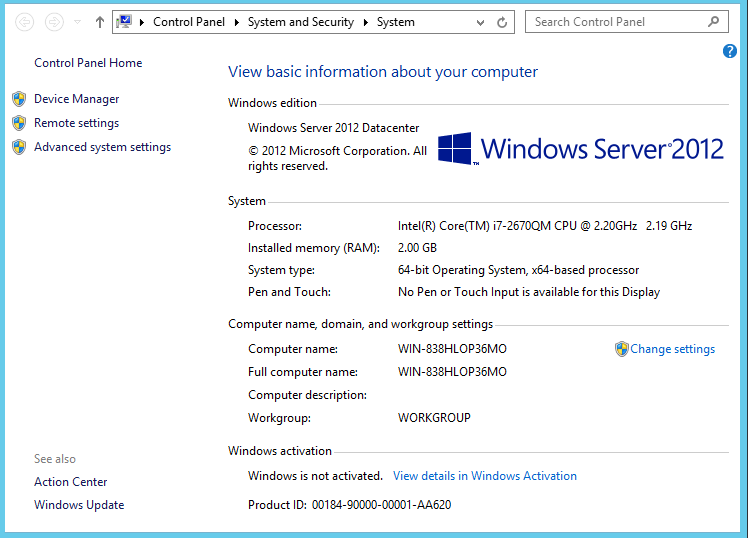Click the Back navigation arrow

pos(24,22)
